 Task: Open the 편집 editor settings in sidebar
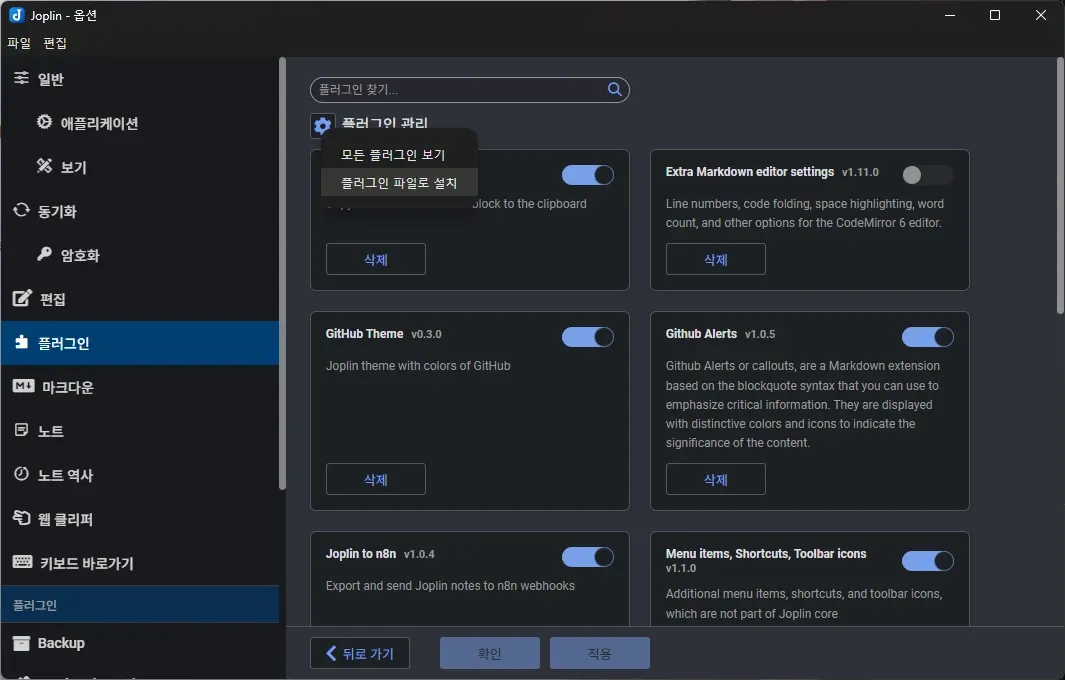coord(139,299)
